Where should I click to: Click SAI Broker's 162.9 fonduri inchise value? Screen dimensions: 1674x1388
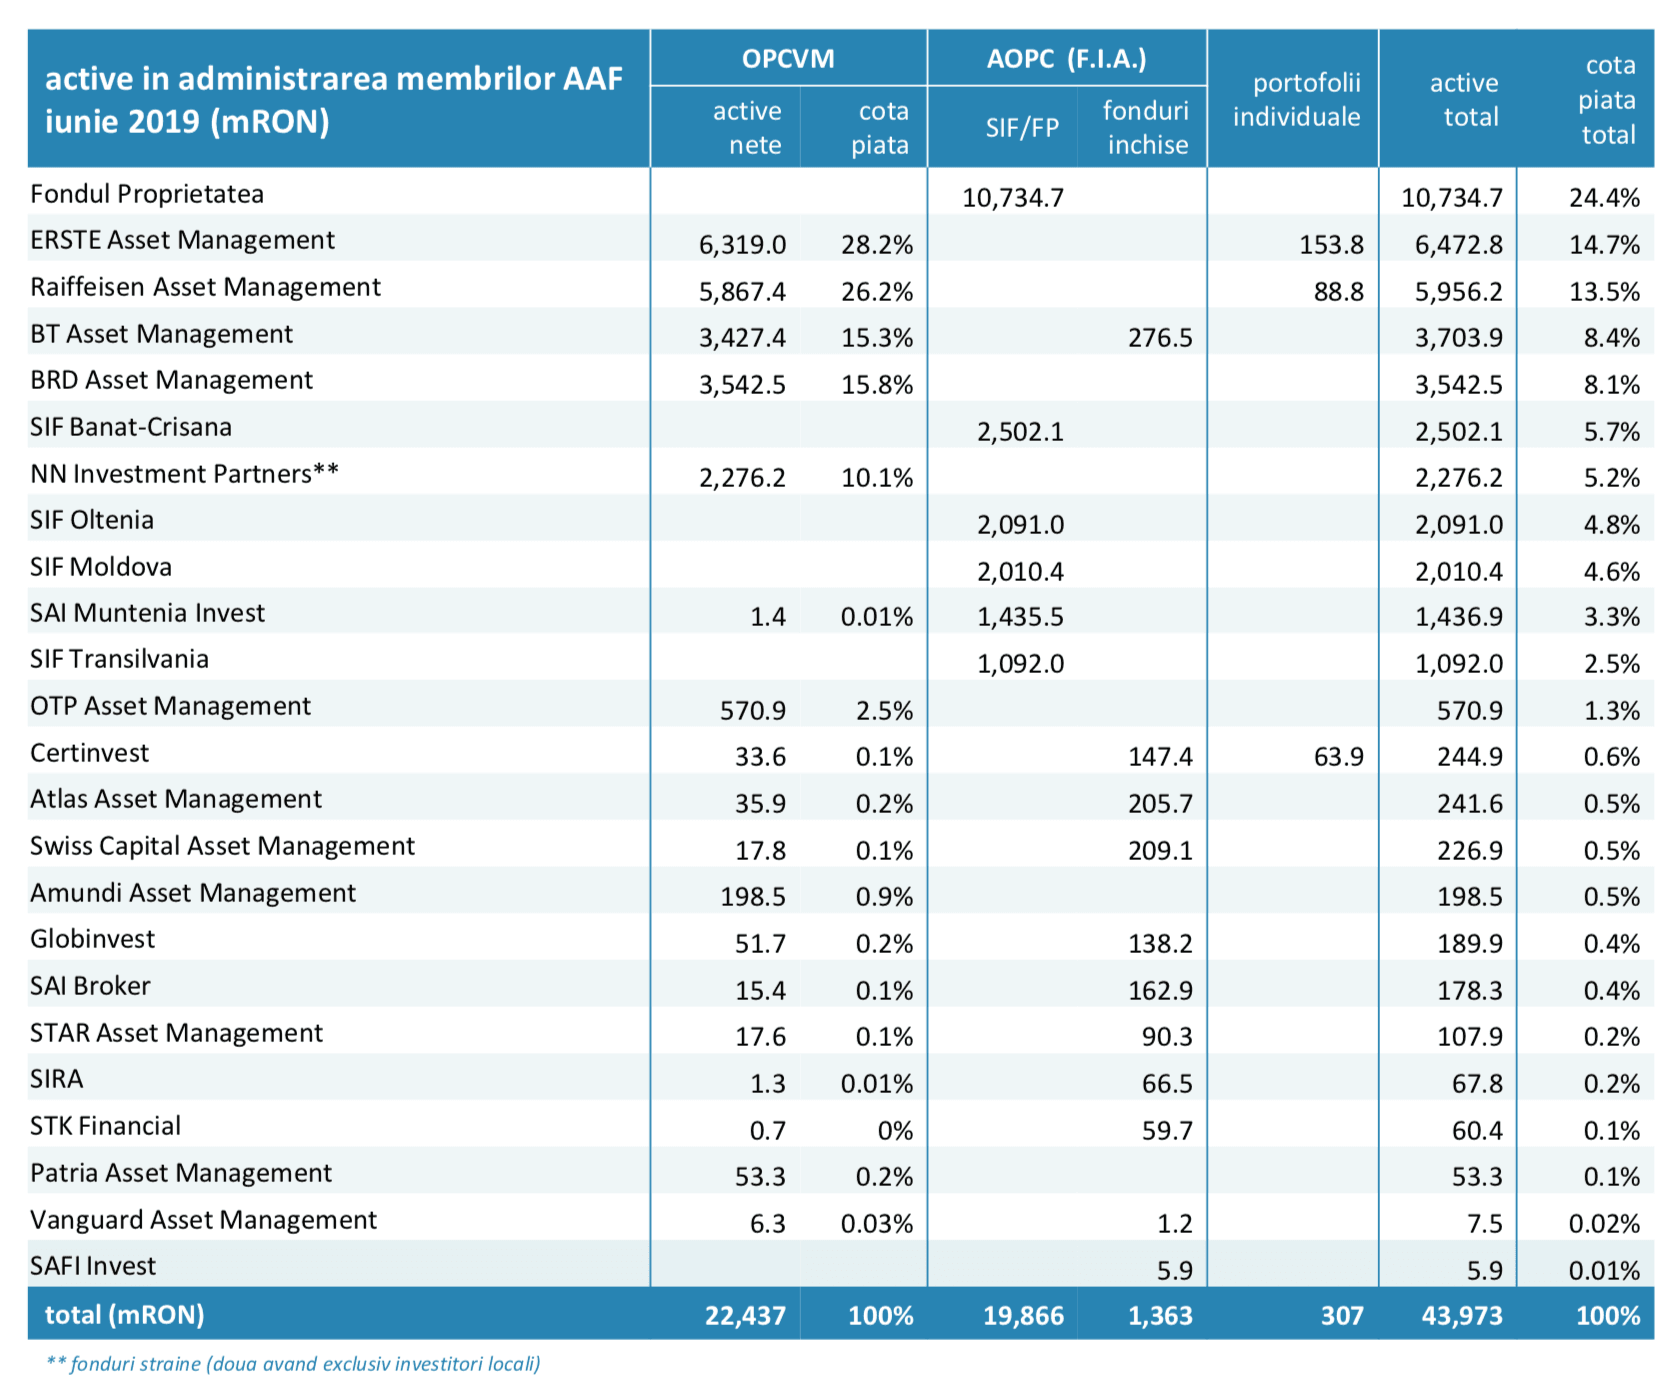click(x=1160, y=991)
